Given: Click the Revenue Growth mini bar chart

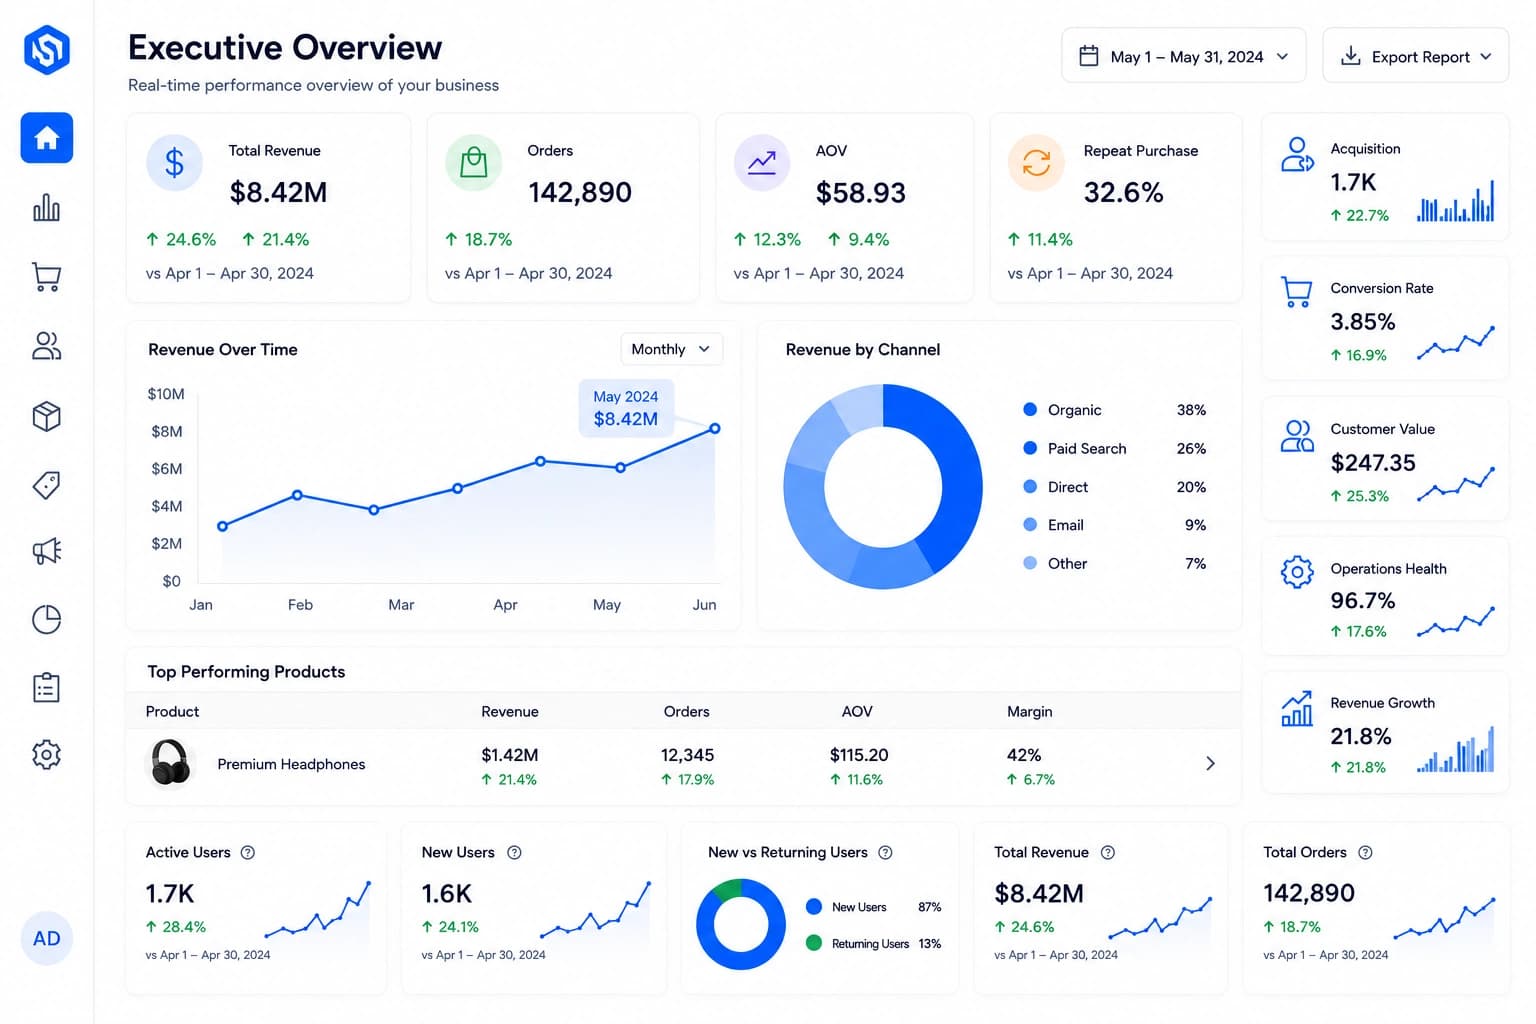Looking at the screenshot, I should [x=1455, y=749].
